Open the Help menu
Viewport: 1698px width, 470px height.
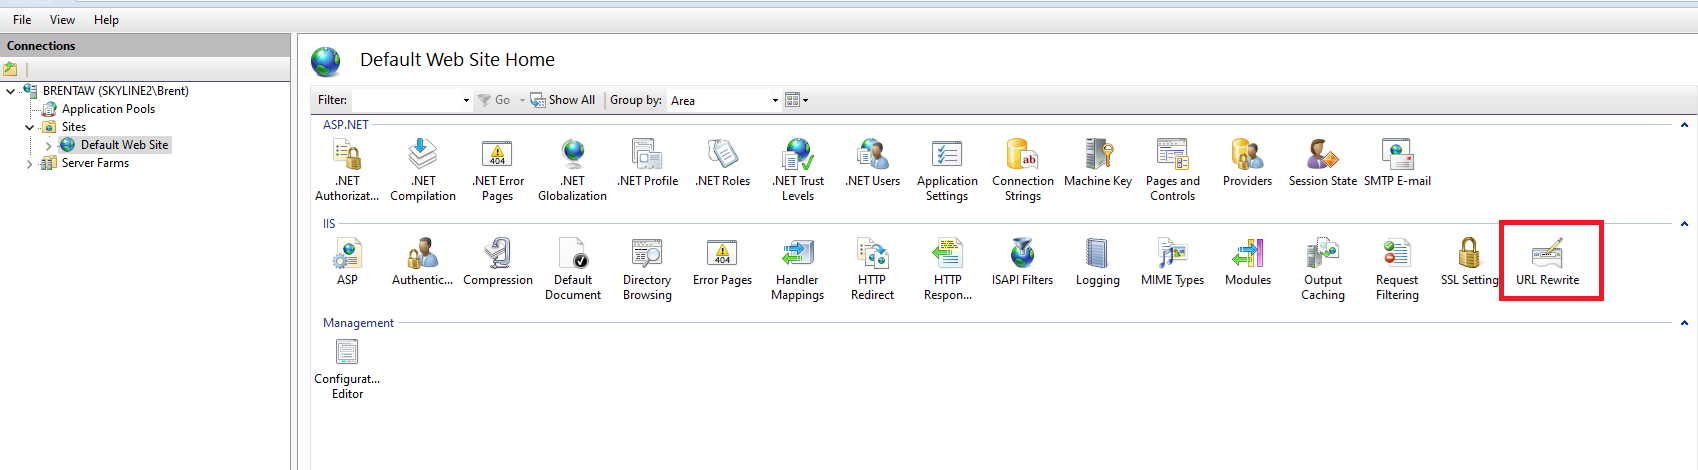106,19
